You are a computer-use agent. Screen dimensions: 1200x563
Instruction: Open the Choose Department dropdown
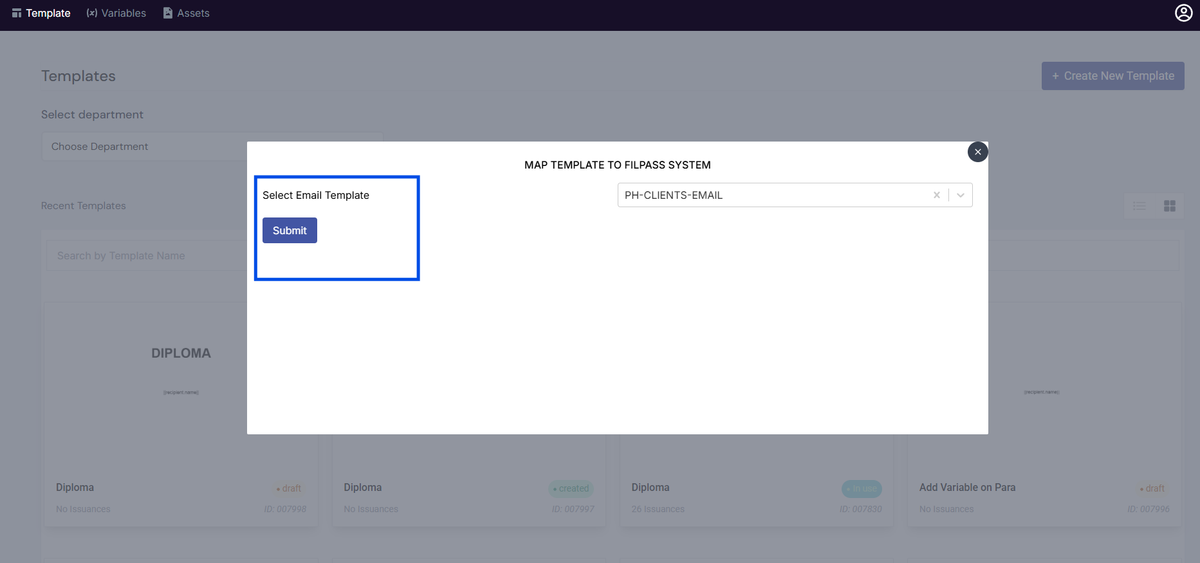[x=211, y=146]
